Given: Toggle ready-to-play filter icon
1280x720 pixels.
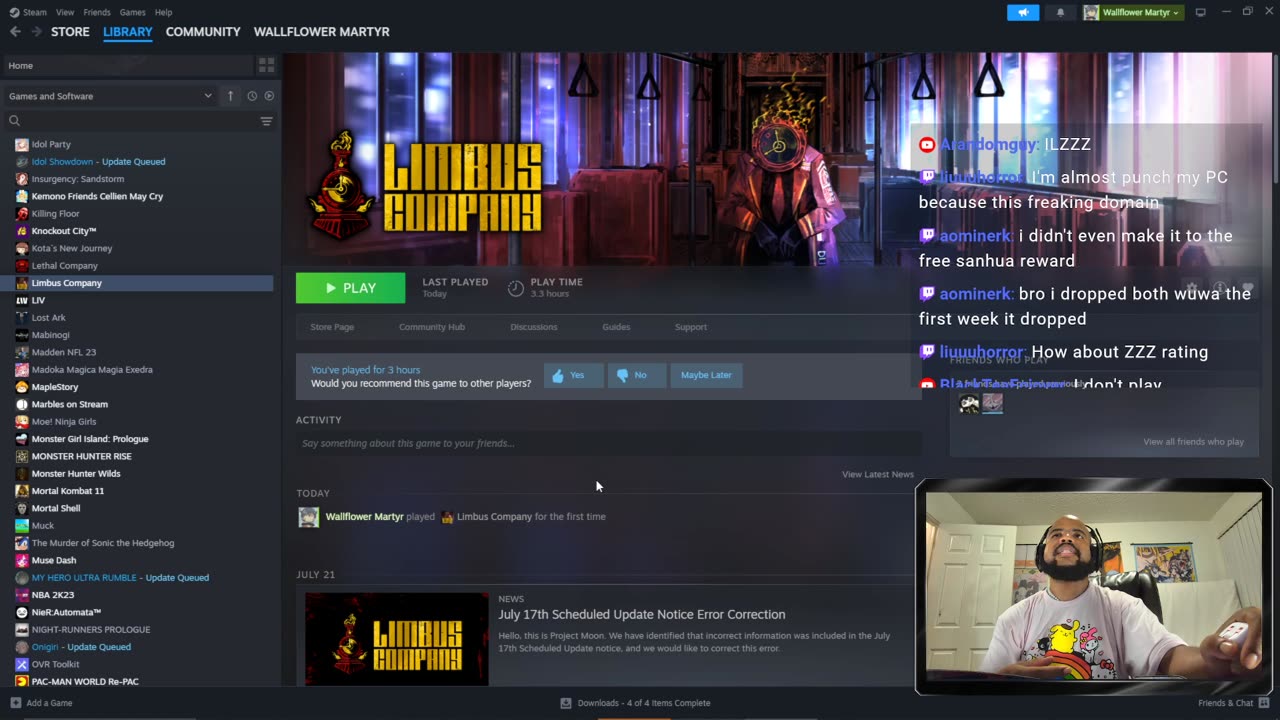Looking at the screenshot, I should coord(269,96).
